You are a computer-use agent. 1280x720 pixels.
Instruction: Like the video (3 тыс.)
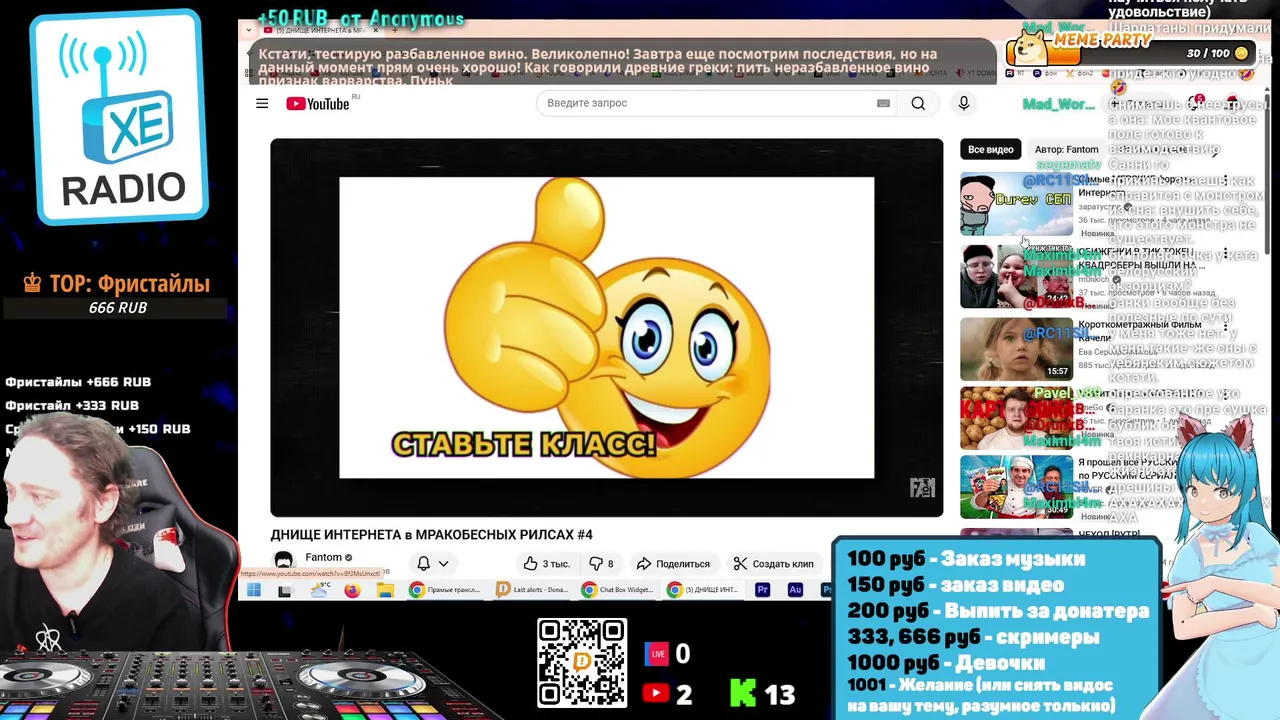pyautogui.click(x=546, y=563)
